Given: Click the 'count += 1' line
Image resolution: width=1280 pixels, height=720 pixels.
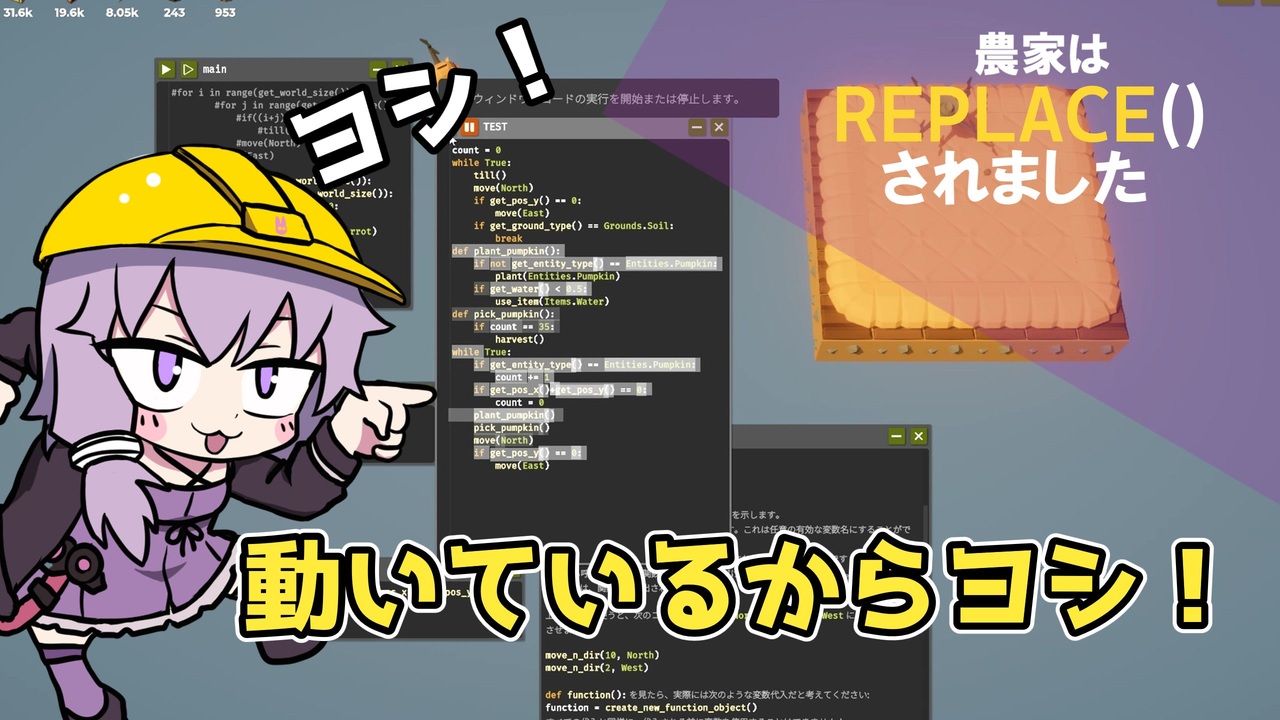Looking at the screenshot, I should (522, 377).
